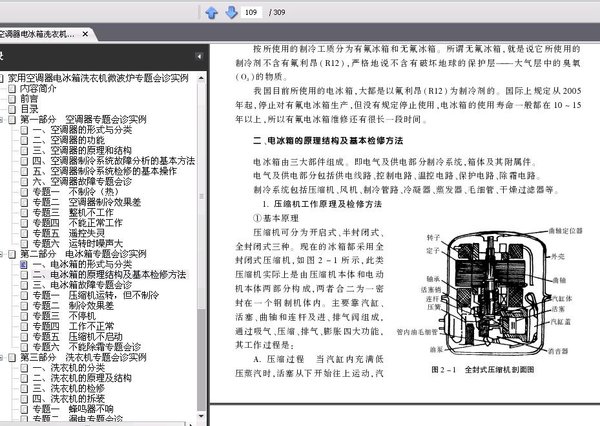600x426 pixels.
Task: Jump to 二、空调器的功能
Action: pos(68,140)
